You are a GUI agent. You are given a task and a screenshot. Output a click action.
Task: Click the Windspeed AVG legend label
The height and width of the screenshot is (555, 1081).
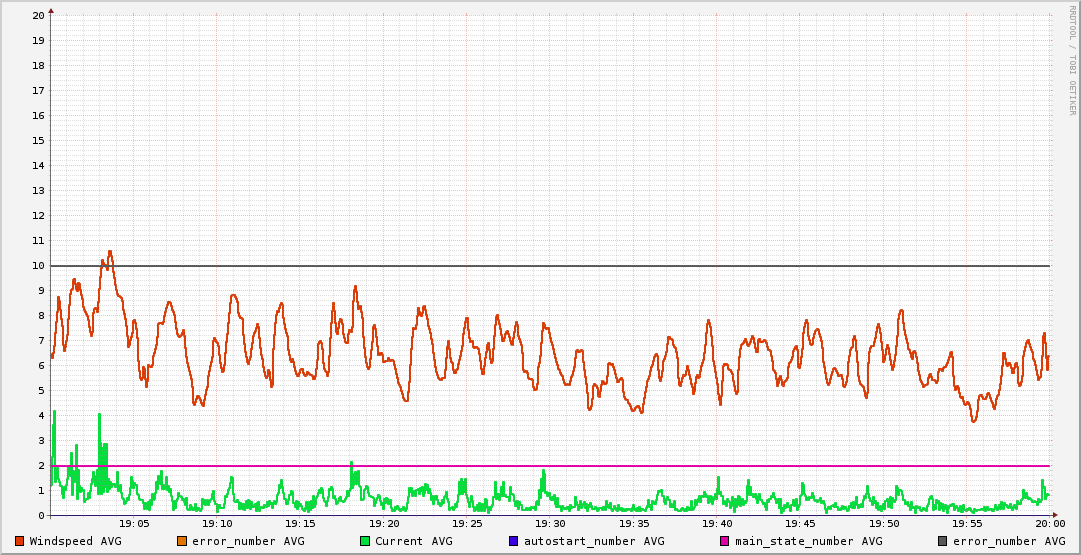pyautogui.click(x=75, y=541)
